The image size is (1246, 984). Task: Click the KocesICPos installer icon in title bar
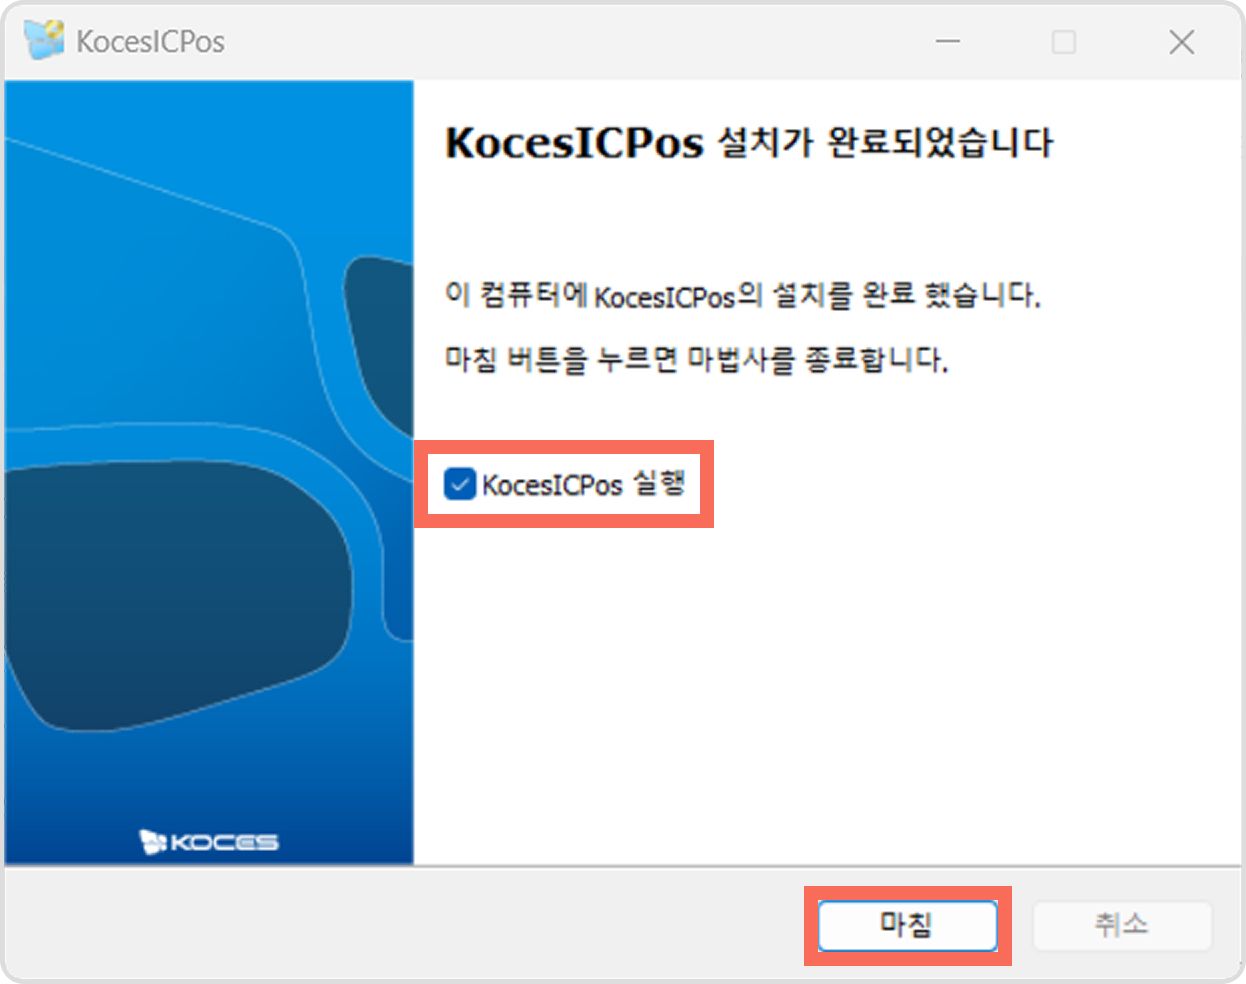(x=44, y=40)
